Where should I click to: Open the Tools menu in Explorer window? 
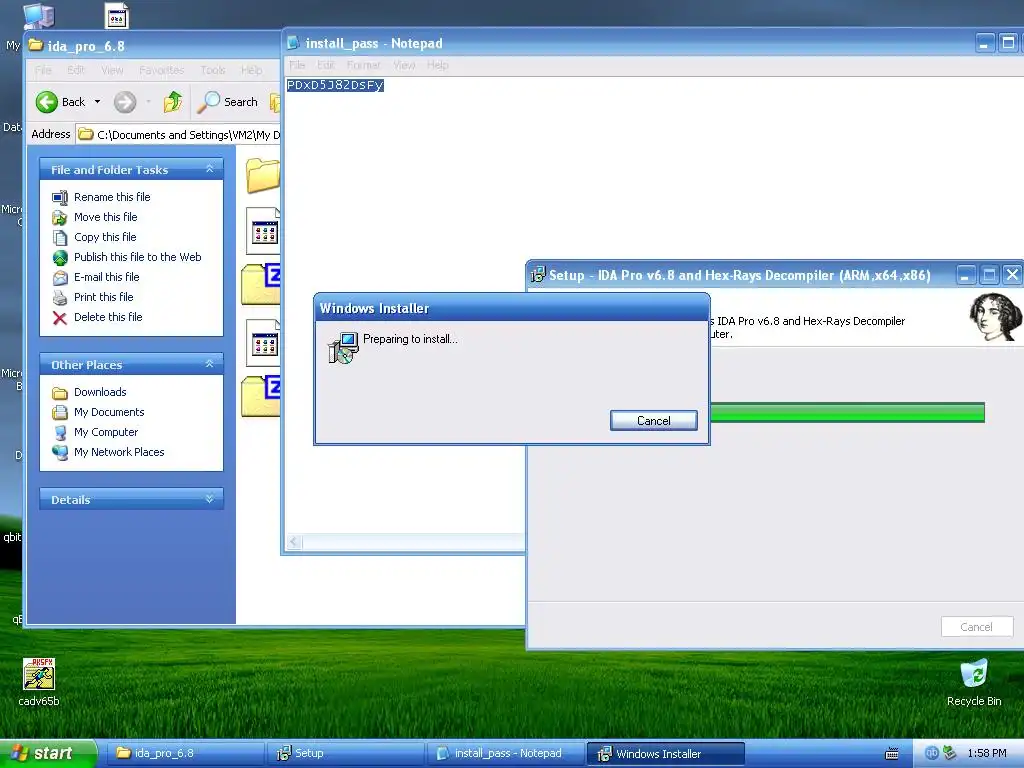pos(212,70)
